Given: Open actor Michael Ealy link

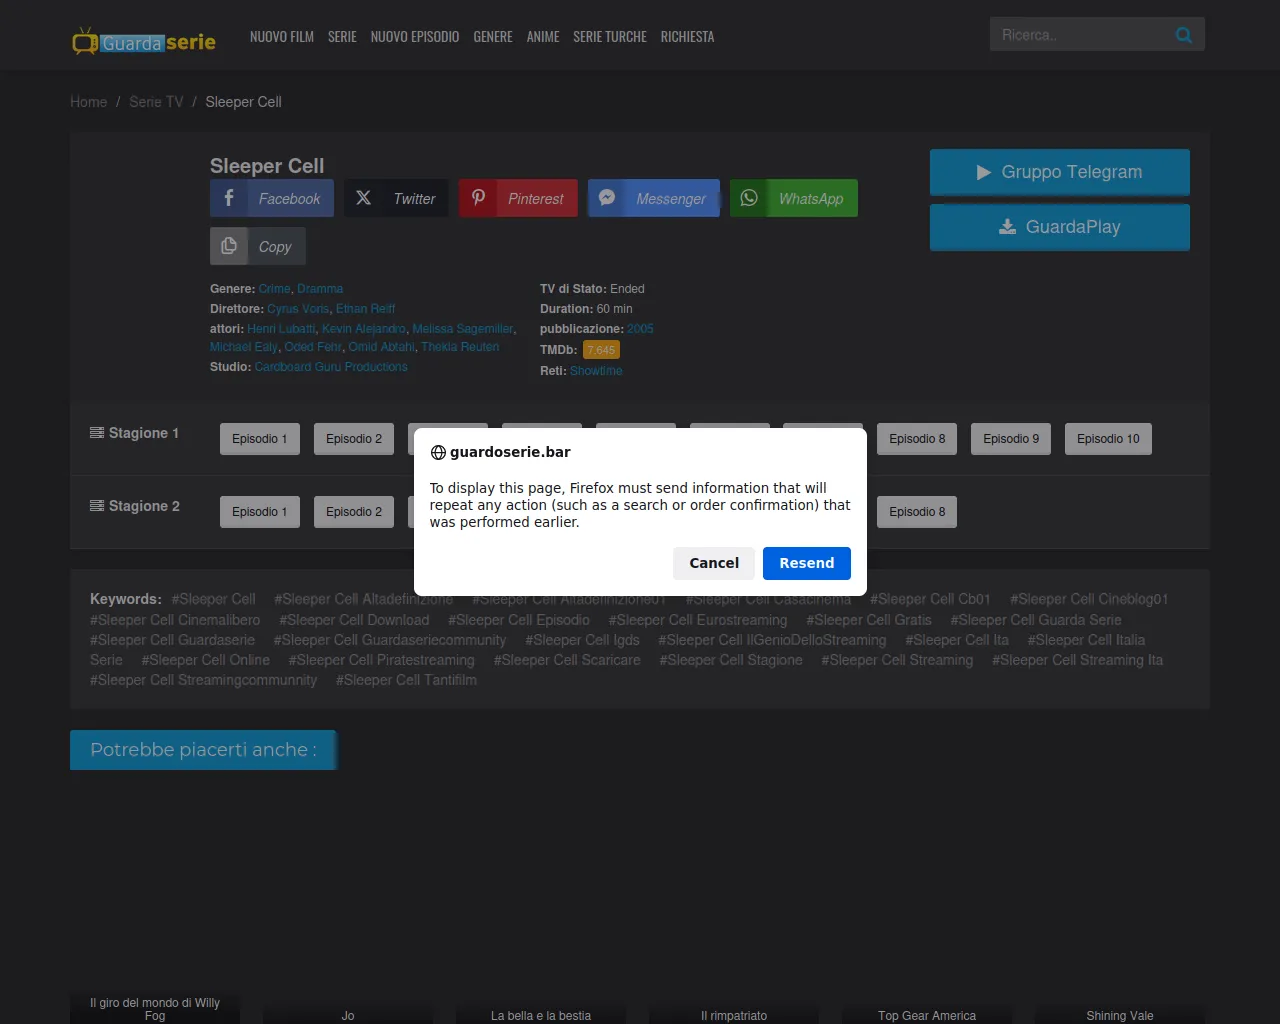Looking at the screenshot, I should [x=244, y=347].
